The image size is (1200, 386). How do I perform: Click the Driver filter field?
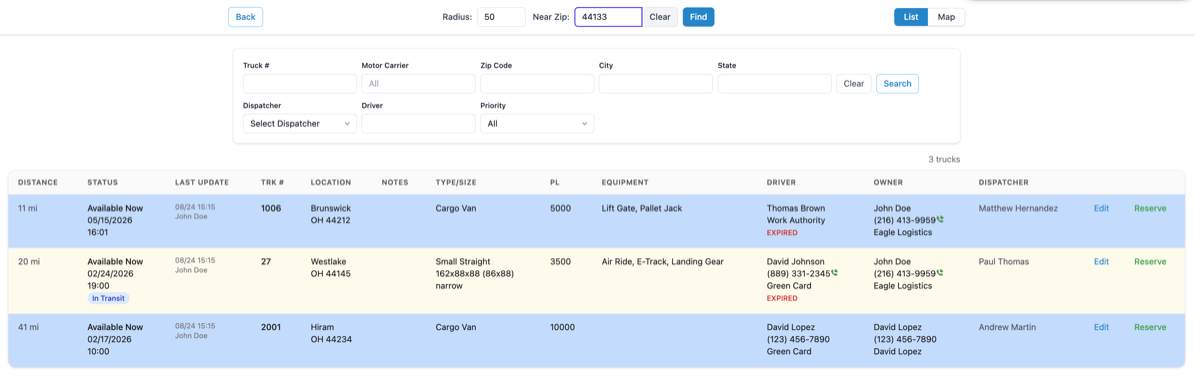[418, 124]
